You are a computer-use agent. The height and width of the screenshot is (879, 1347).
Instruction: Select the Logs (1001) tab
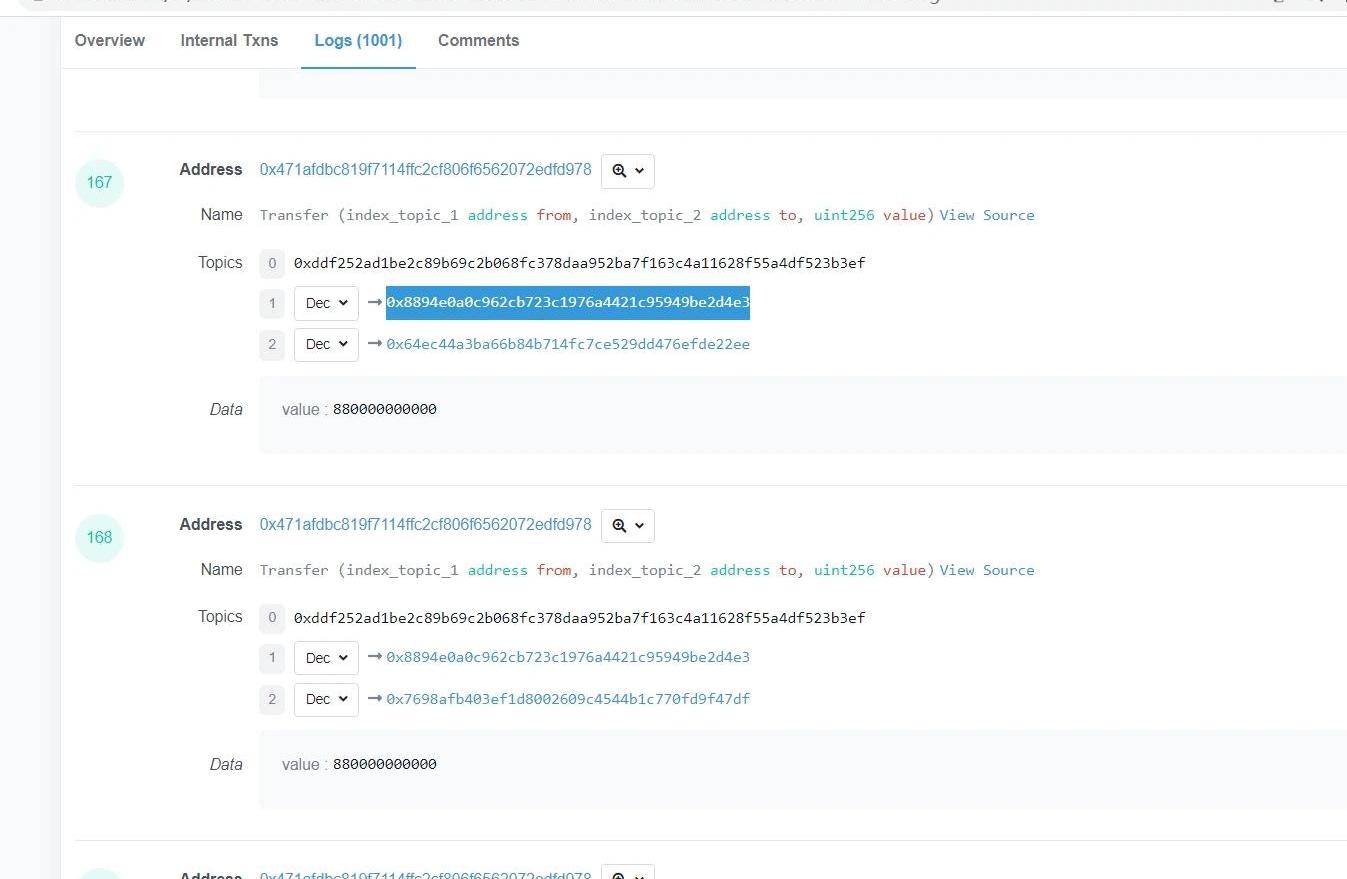pyautogui.click(x=358, y=41)
